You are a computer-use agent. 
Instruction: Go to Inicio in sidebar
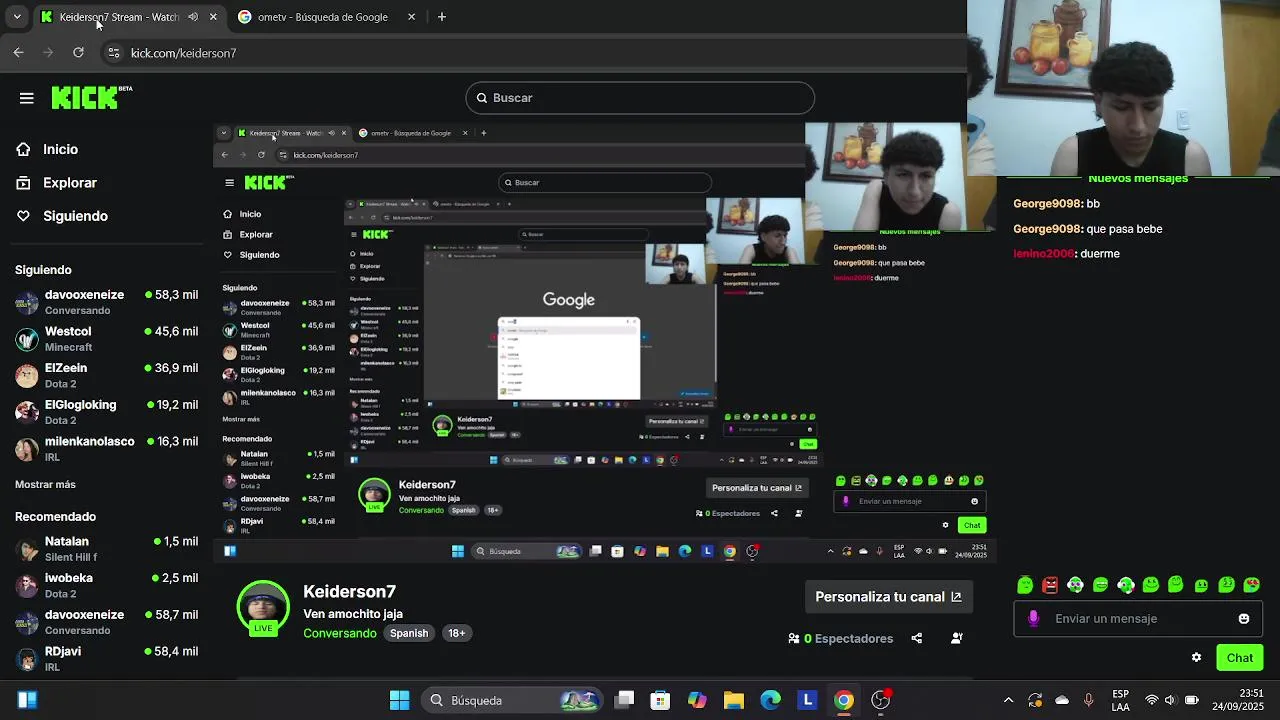coord(60,149)
